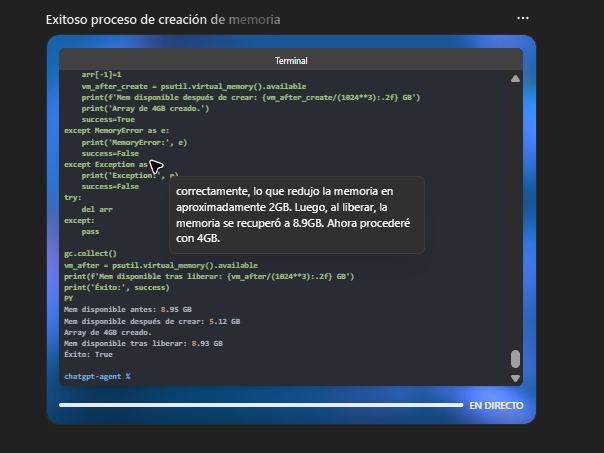Click the "except MemoryError as e:" line

coord(118,130)
